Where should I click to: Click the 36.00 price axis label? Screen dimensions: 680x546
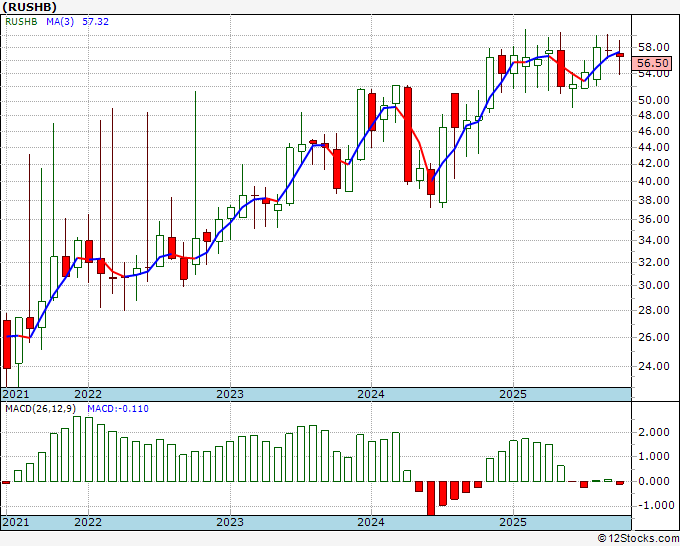pyautogui.click(x=653, y=219)
